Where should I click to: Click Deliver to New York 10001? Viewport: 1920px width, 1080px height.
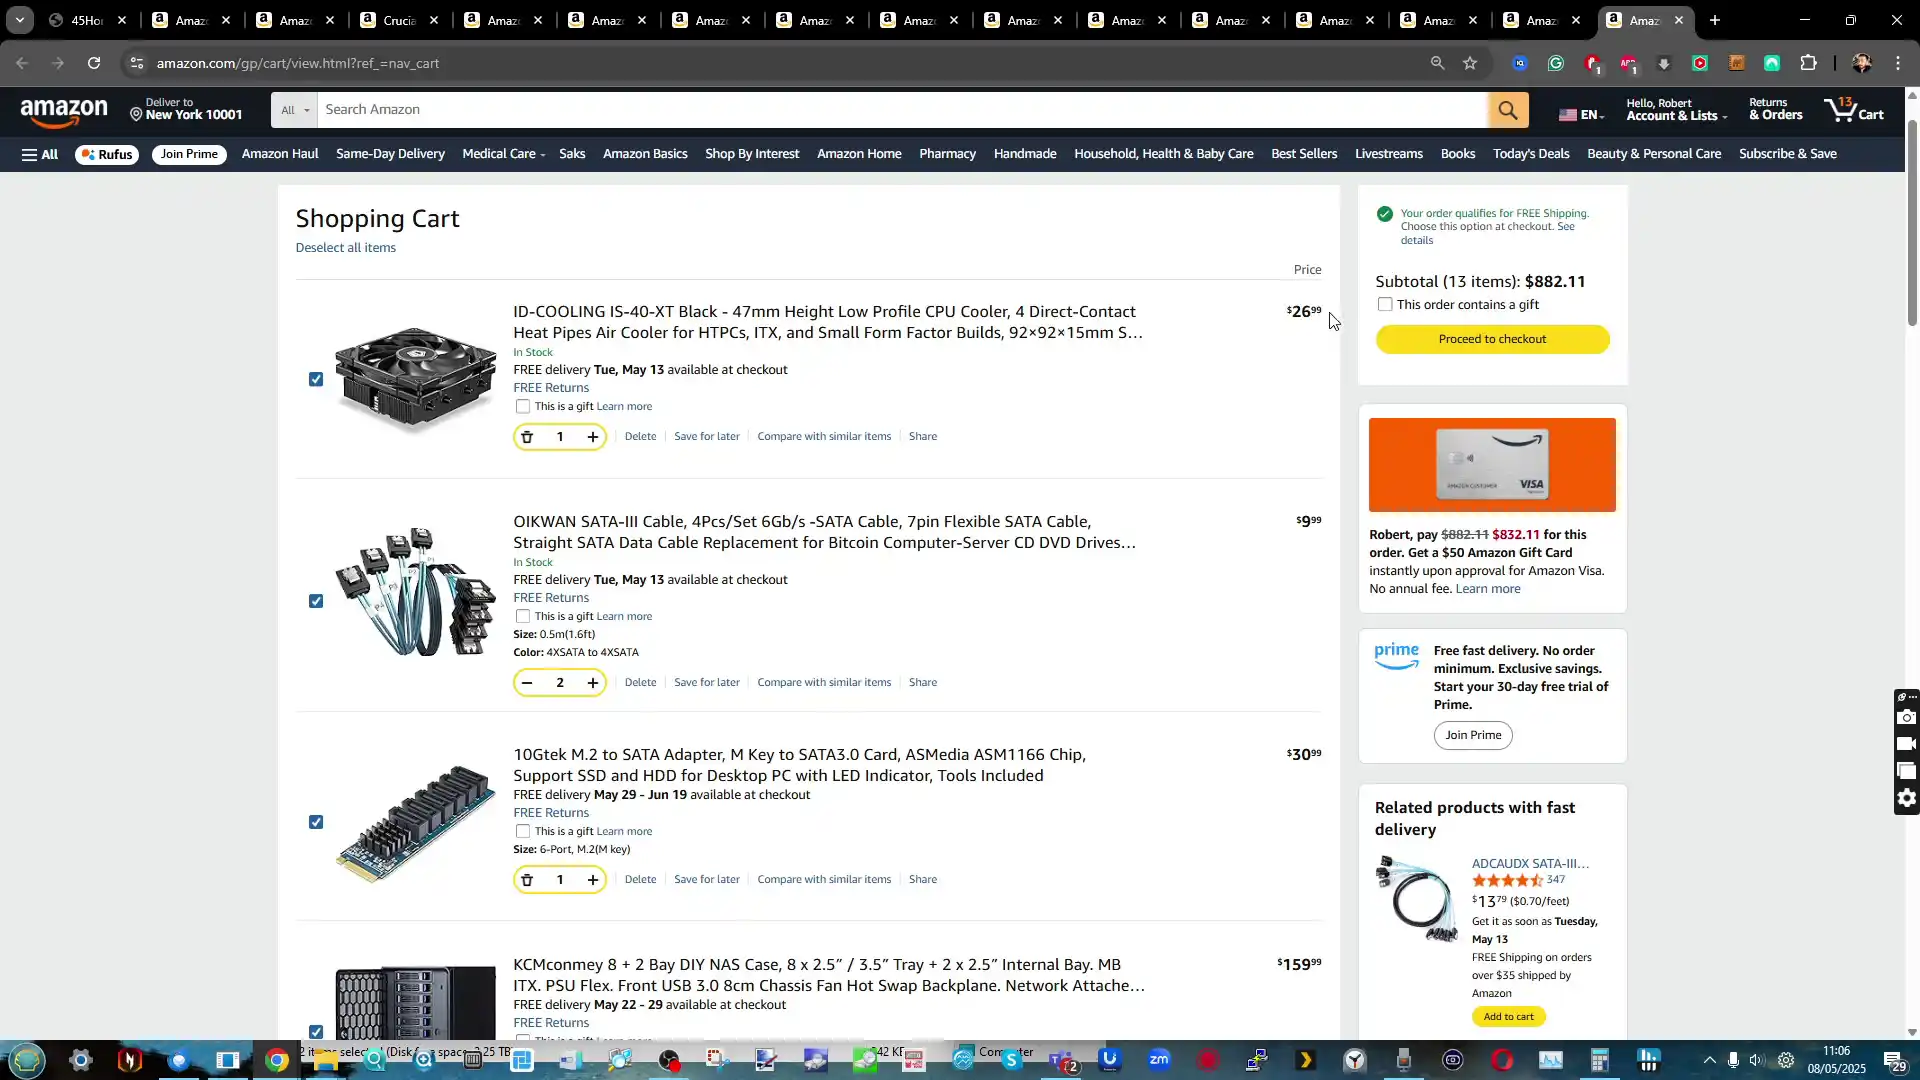[x=186, y=110]
